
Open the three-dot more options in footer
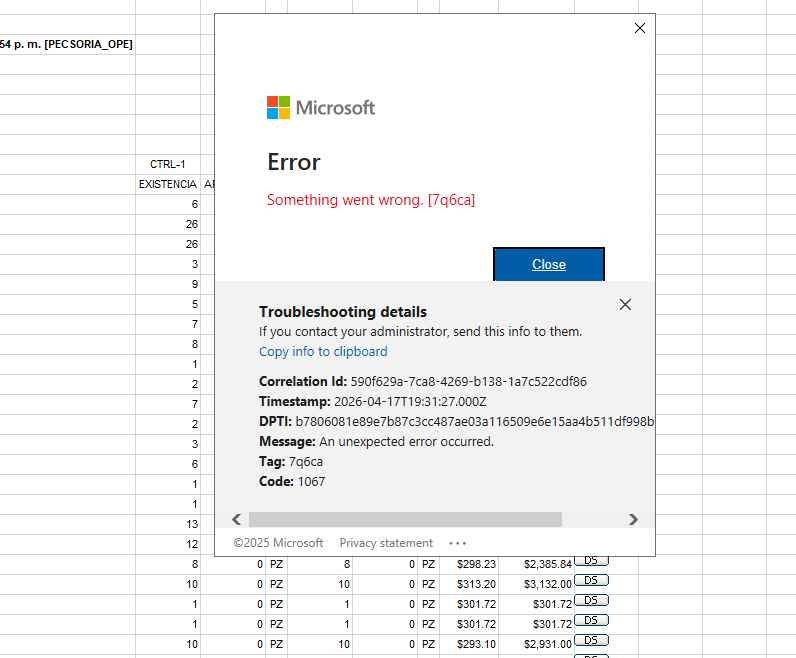(458, 543)
